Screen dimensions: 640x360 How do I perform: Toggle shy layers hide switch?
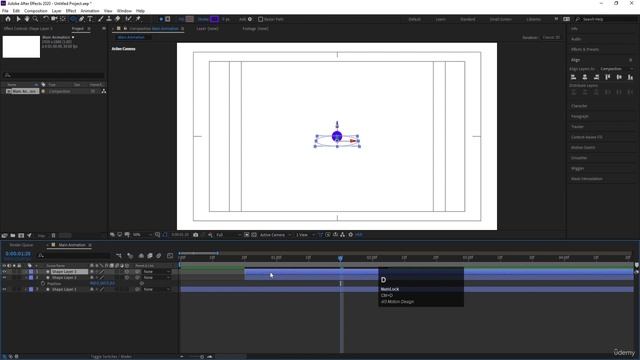tap(141, 256)
